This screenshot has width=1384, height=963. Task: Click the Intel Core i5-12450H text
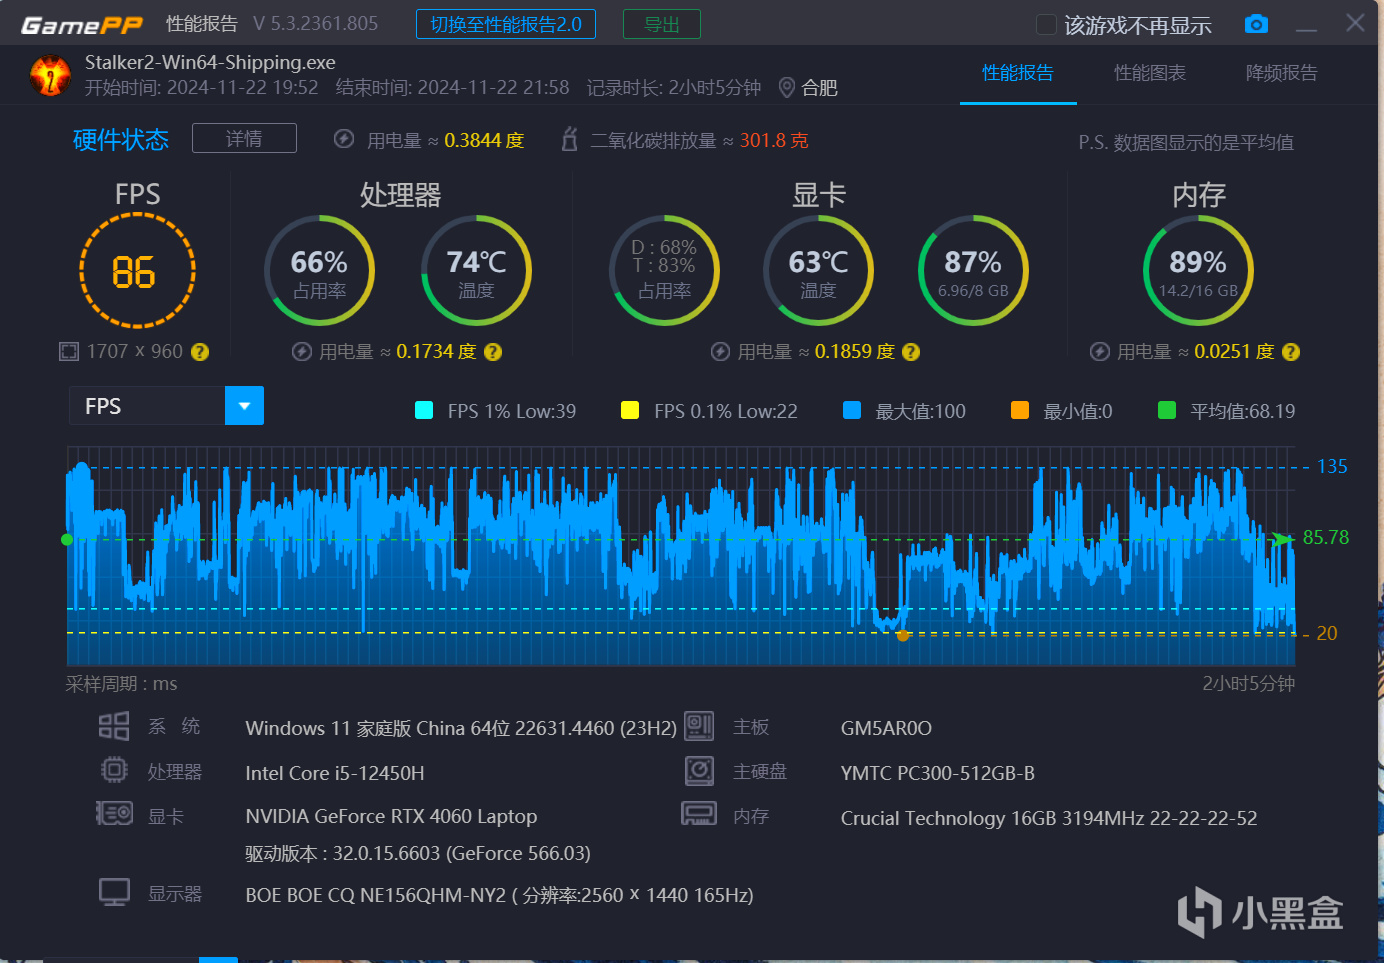pos(335,773)
